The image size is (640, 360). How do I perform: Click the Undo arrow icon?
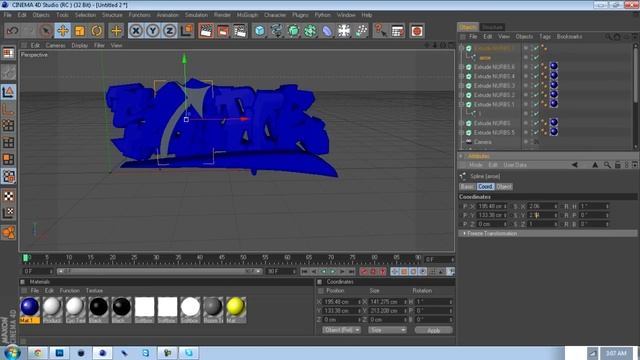pyautogui.click(x=12, y=31)
